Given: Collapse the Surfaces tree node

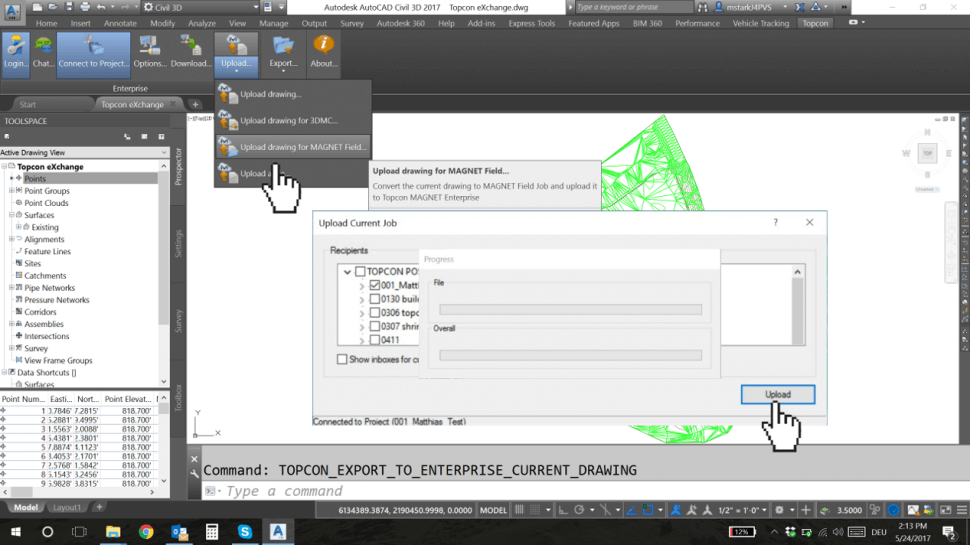Looking at the screenshot, I should [11, 215].
